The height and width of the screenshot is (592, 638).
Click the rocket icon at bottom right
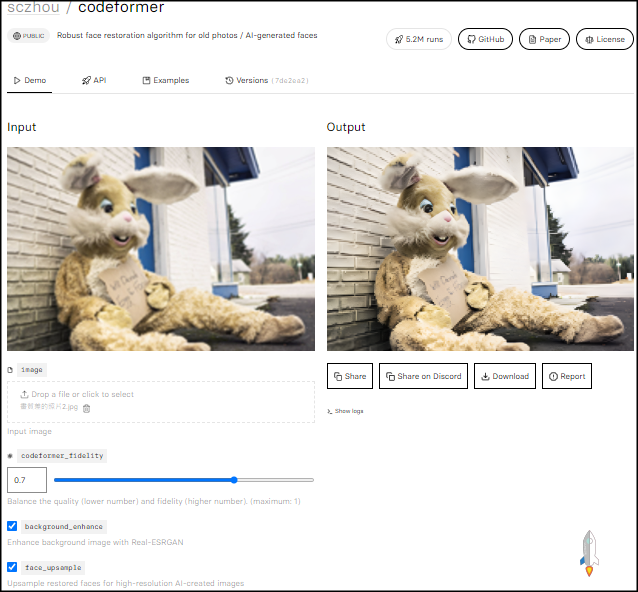point(589,553)
